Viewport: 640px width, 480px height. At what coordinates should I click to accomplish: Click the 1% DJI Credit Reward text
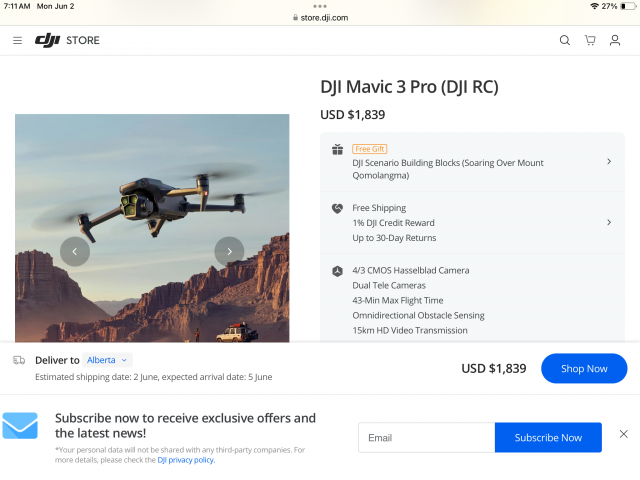(x=393, y=223)
